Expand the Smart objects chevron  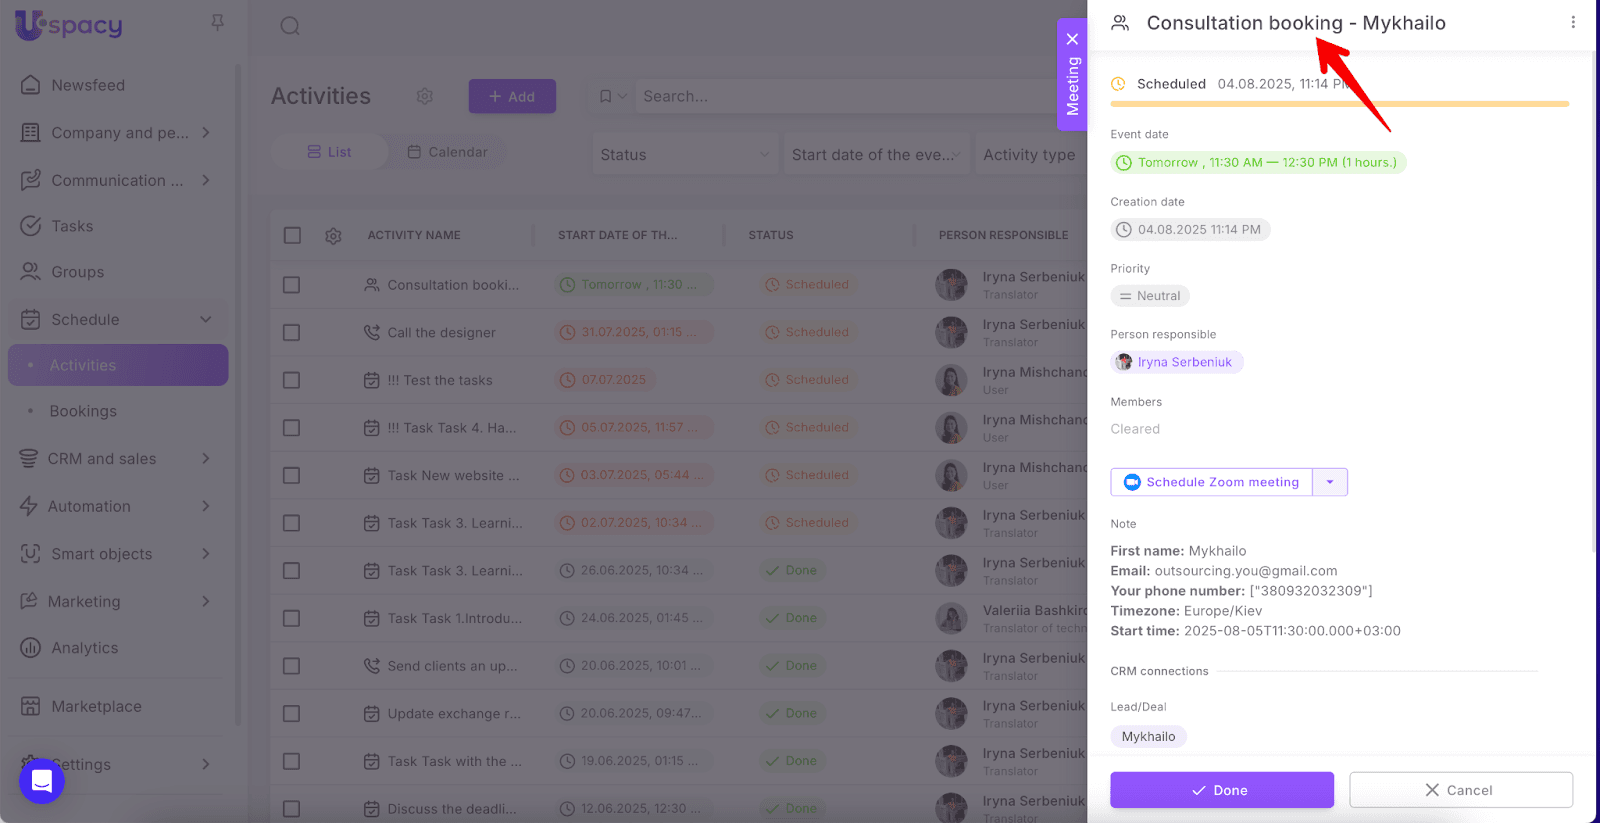pyautogui.click(x=206, y=554)
